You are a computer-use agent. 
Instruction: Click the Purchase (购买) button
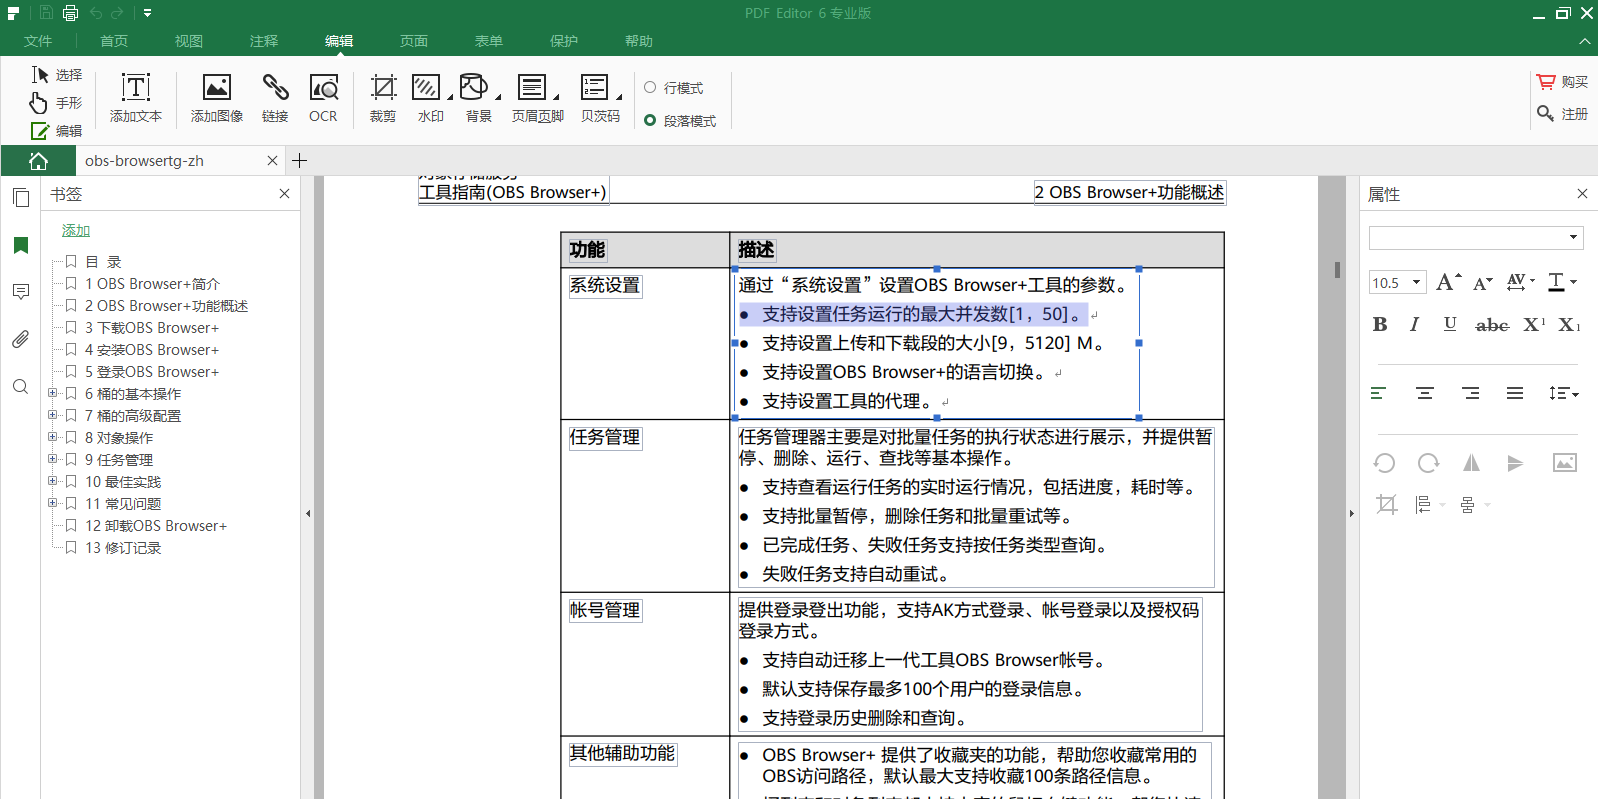[1563, 82]
